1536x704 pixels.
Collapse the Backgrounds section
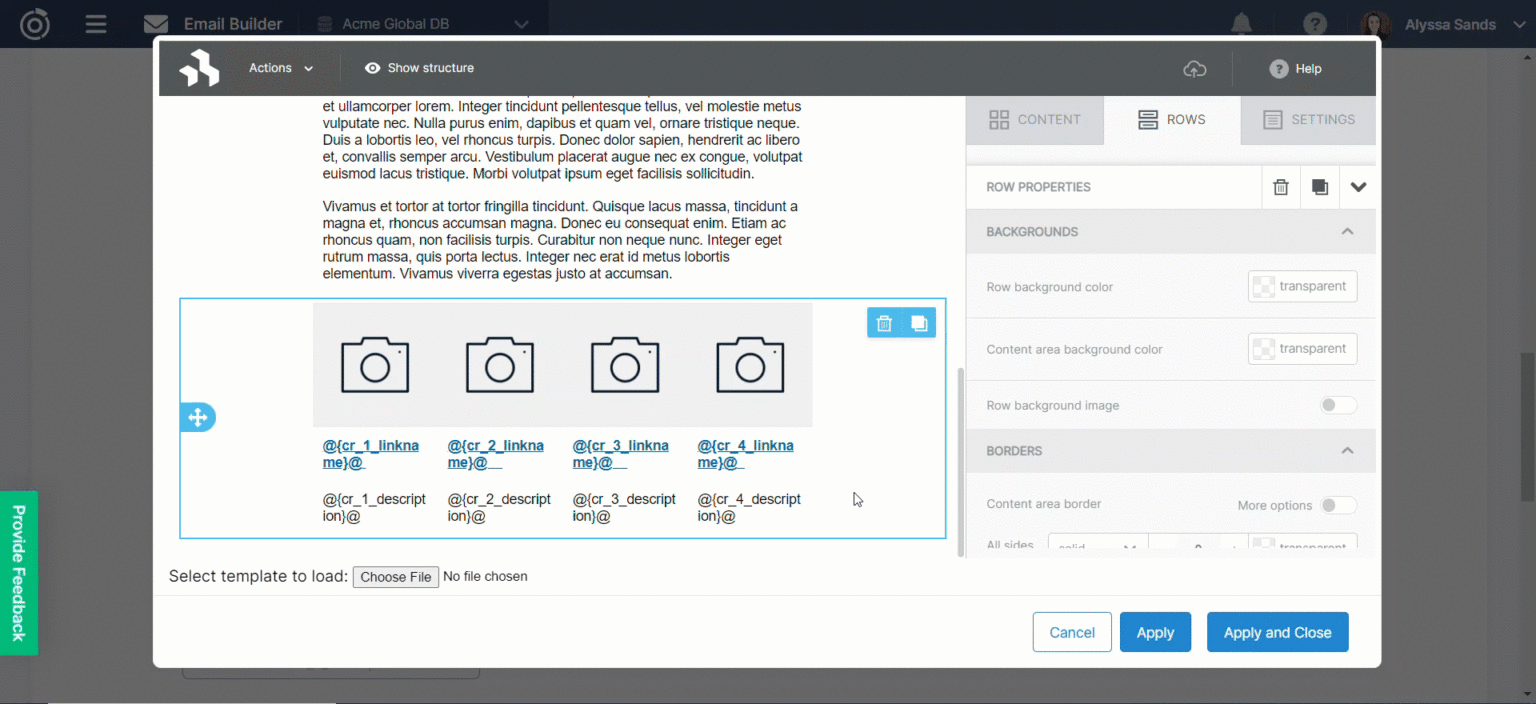point(1347,231)
